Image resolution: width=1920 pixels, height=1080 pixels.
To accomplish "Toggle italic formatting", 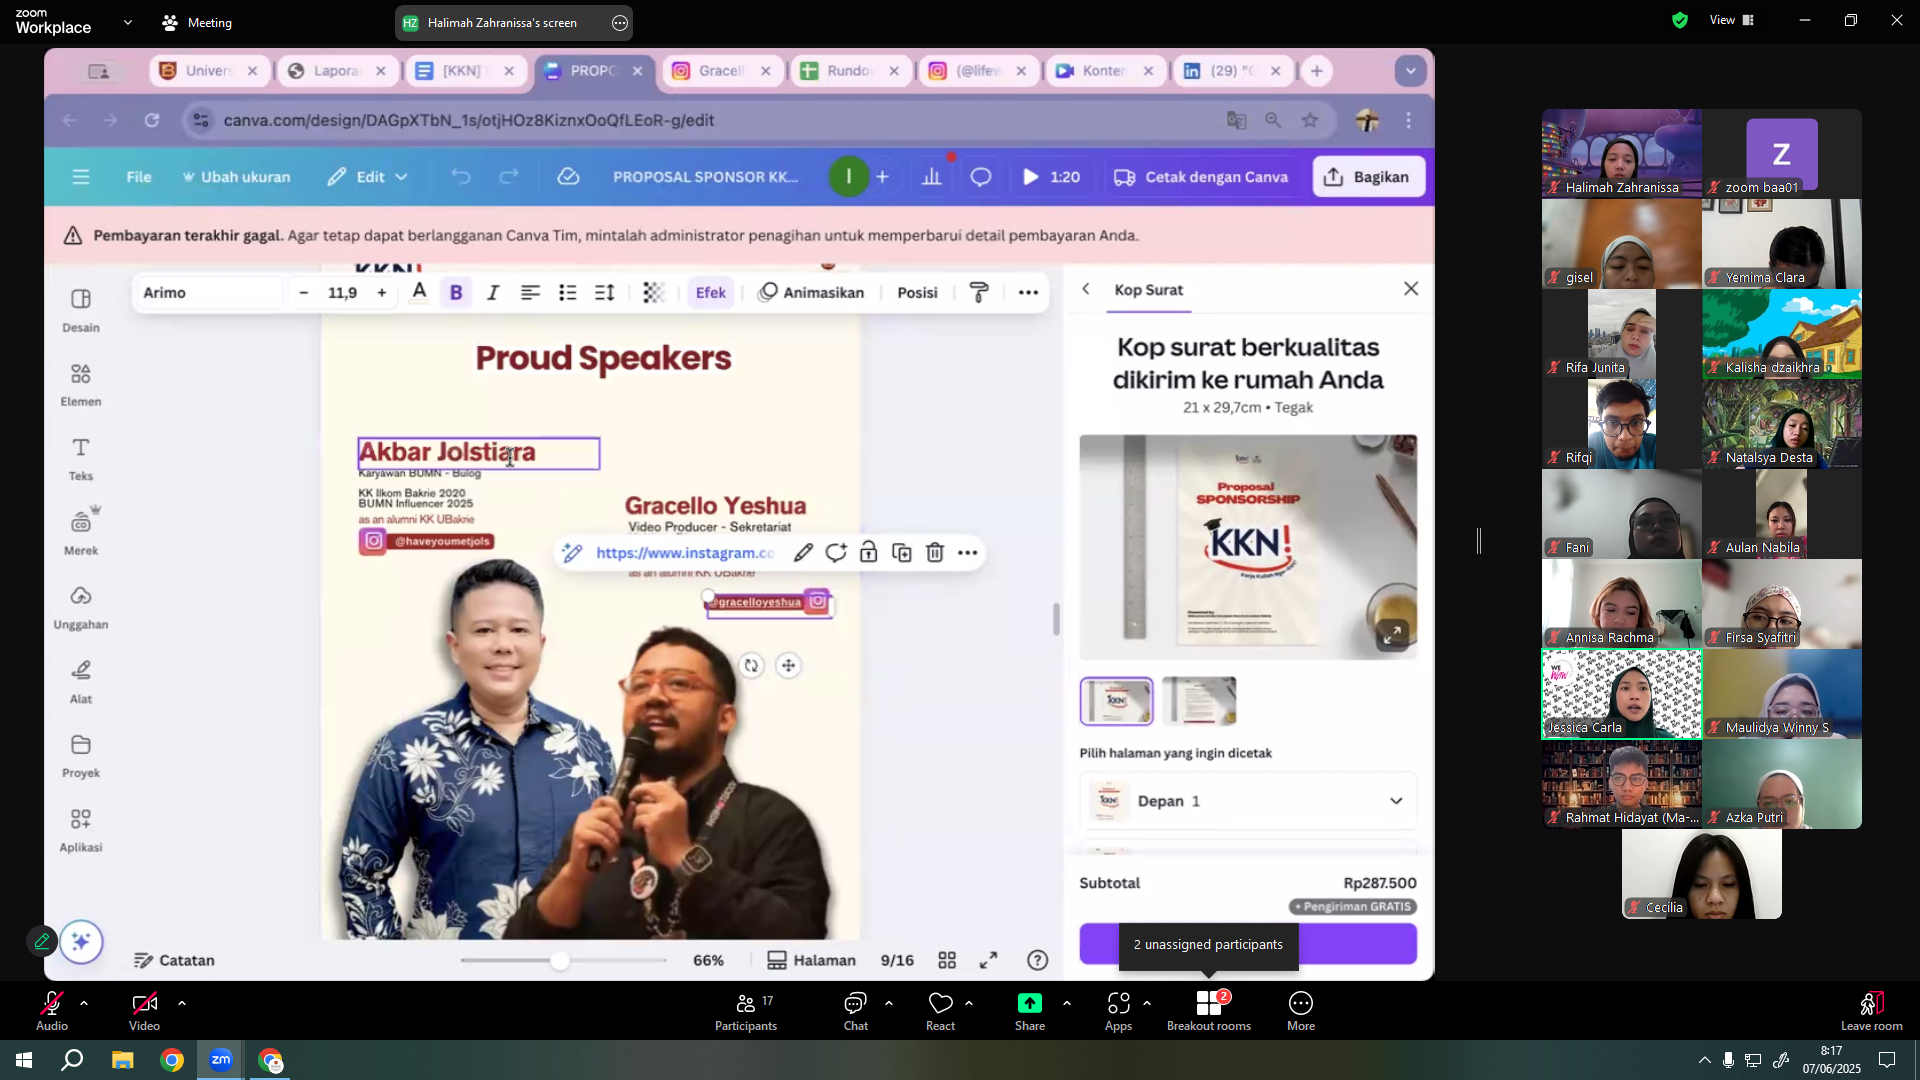I will [x=493, y=292].
